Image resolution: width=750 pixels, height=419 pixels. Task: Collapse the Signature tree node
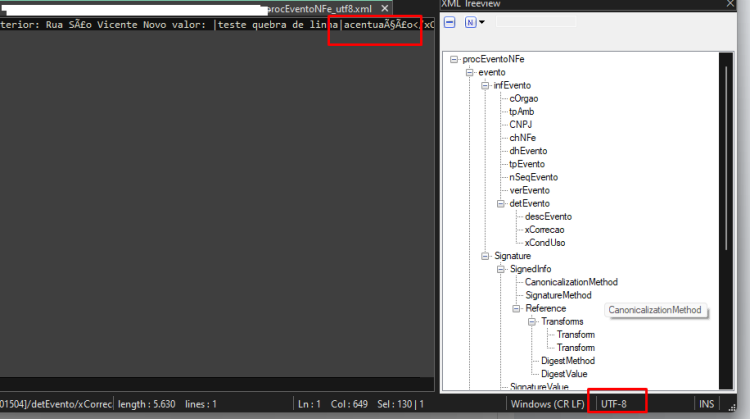click(x=485, y=256)
